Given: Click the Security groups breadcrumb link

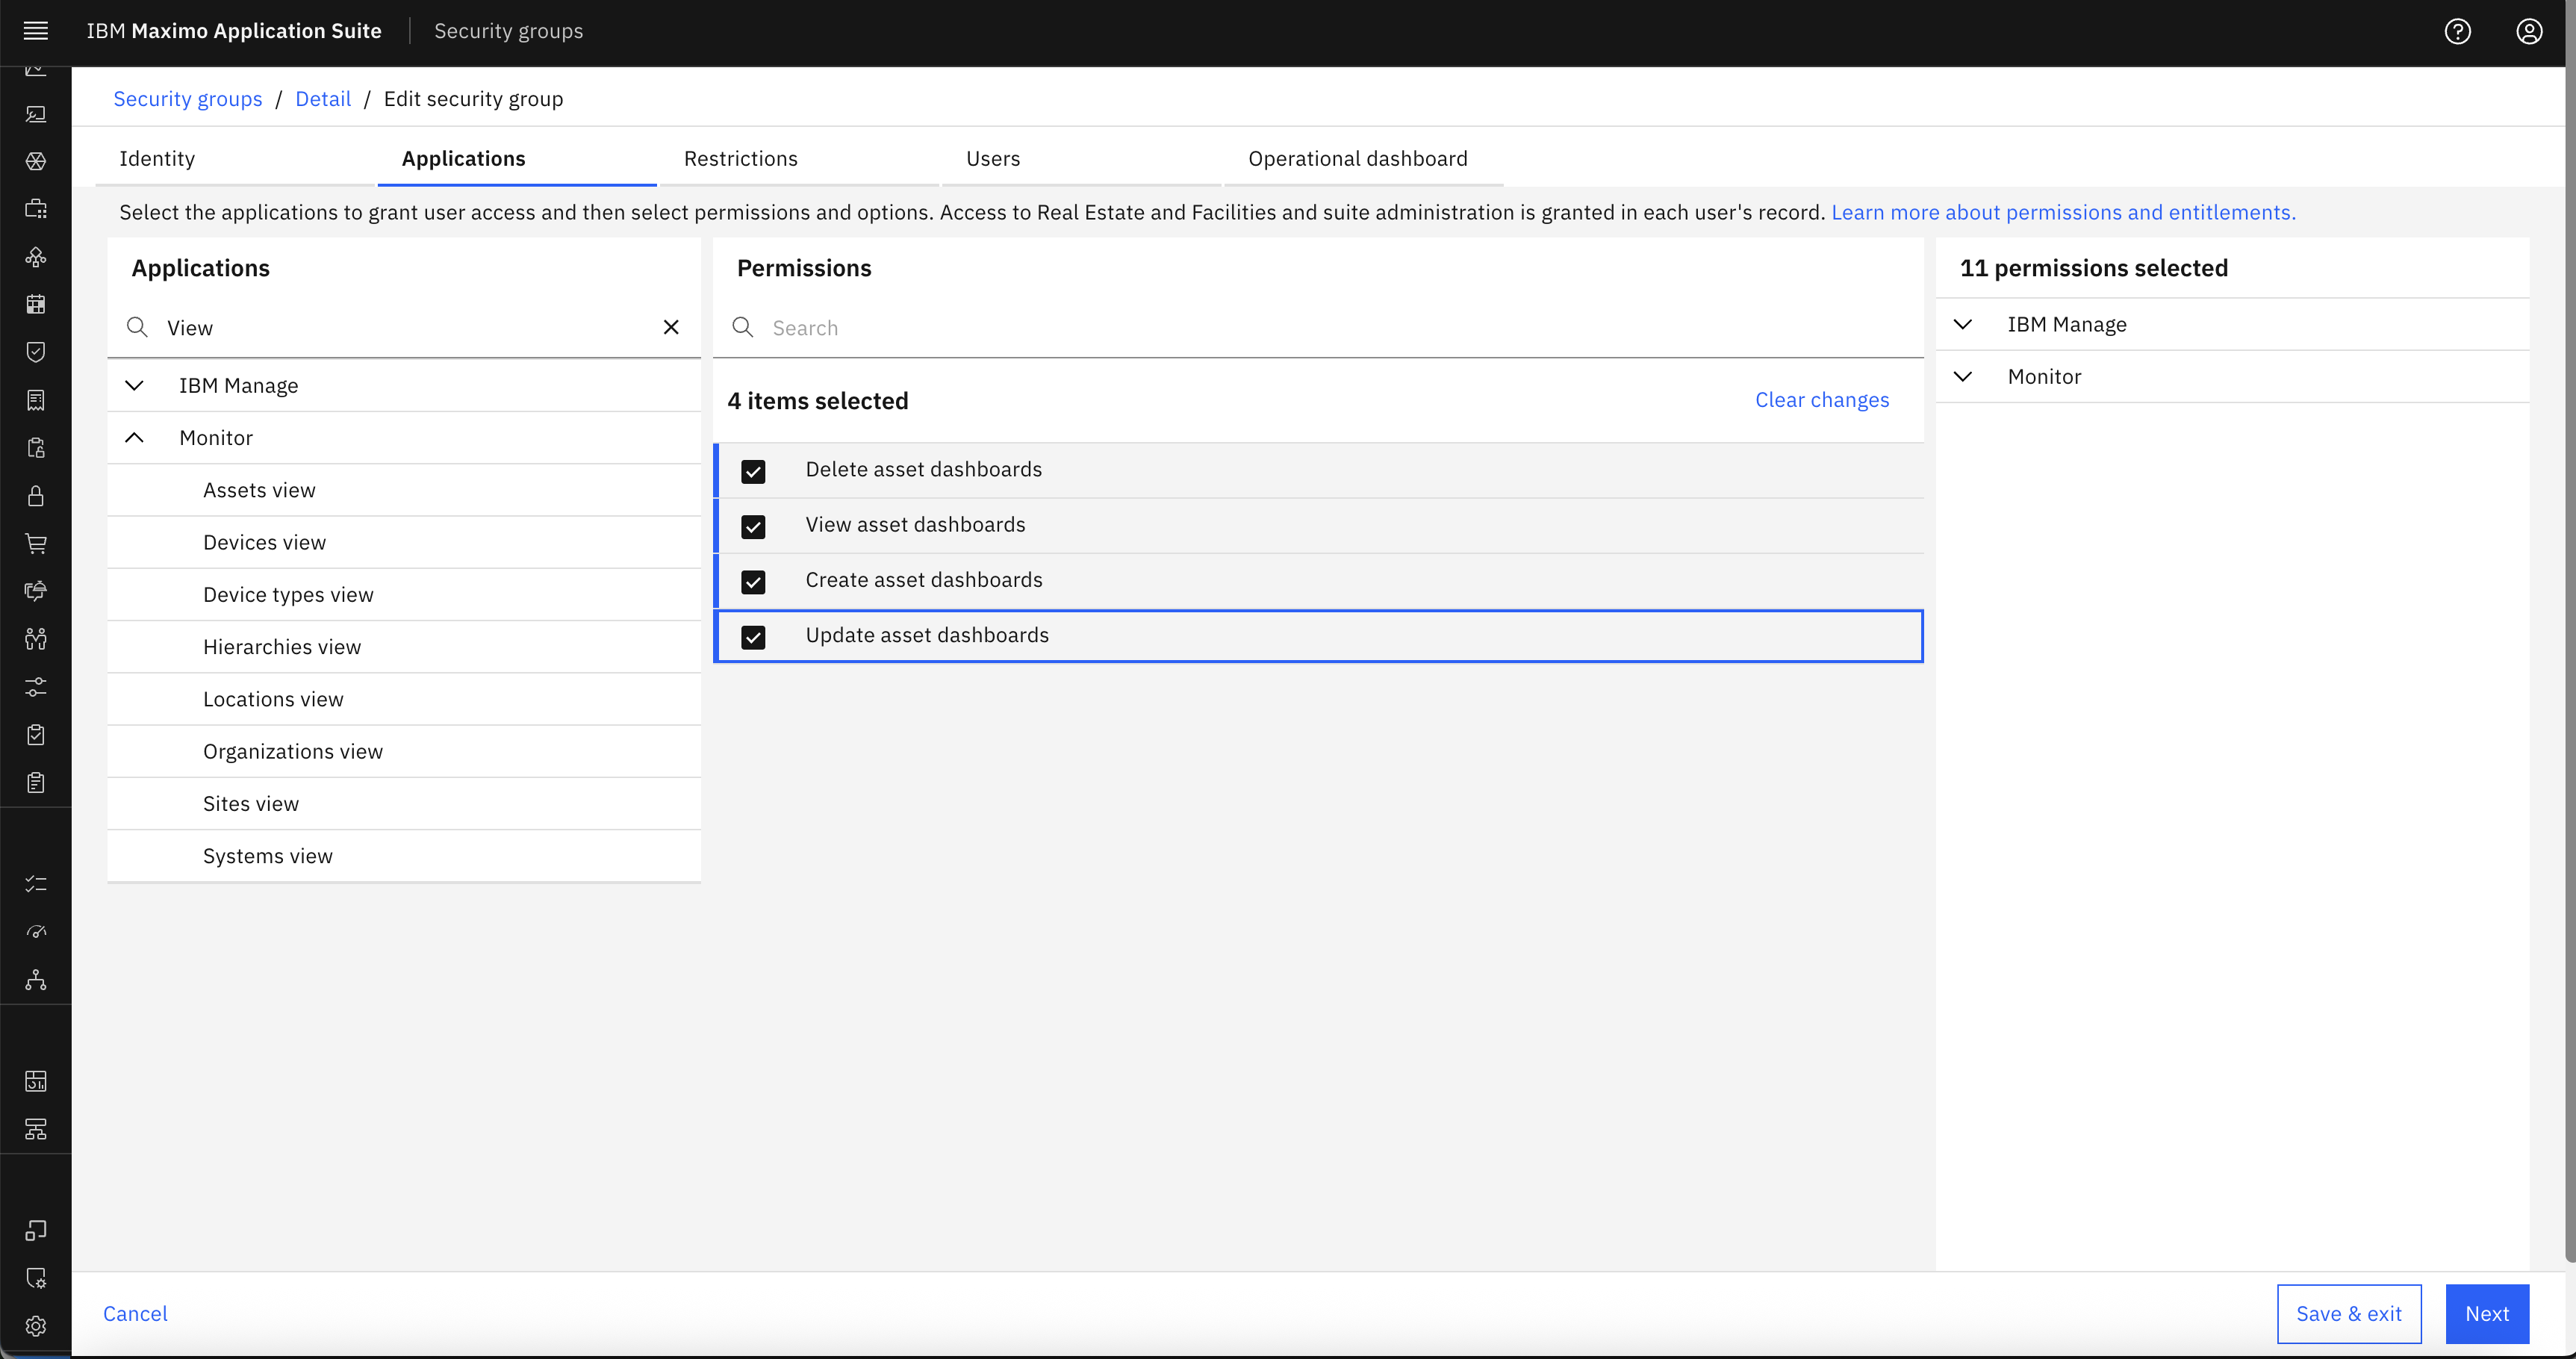Looking at the screenshot, I should pos(188,99).
